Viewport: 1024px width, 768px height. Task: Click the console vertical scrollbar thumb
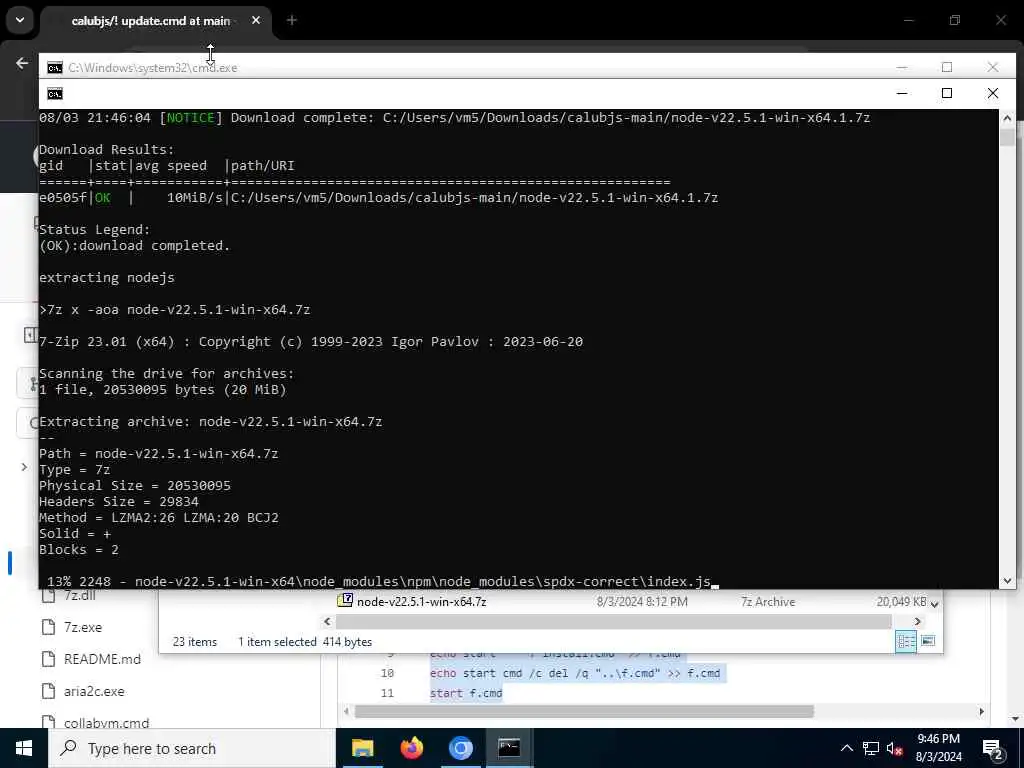1007,137
